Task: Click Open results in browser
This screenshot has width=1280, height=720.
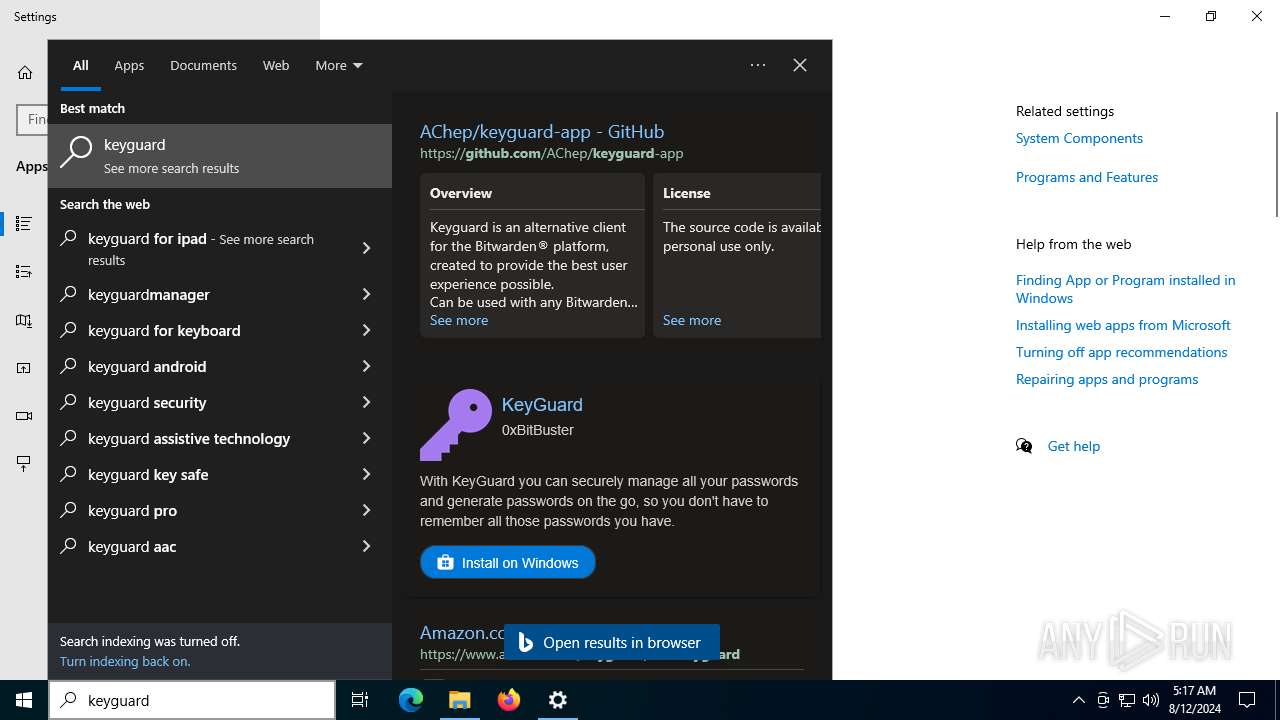Action: tap(612, 643)
